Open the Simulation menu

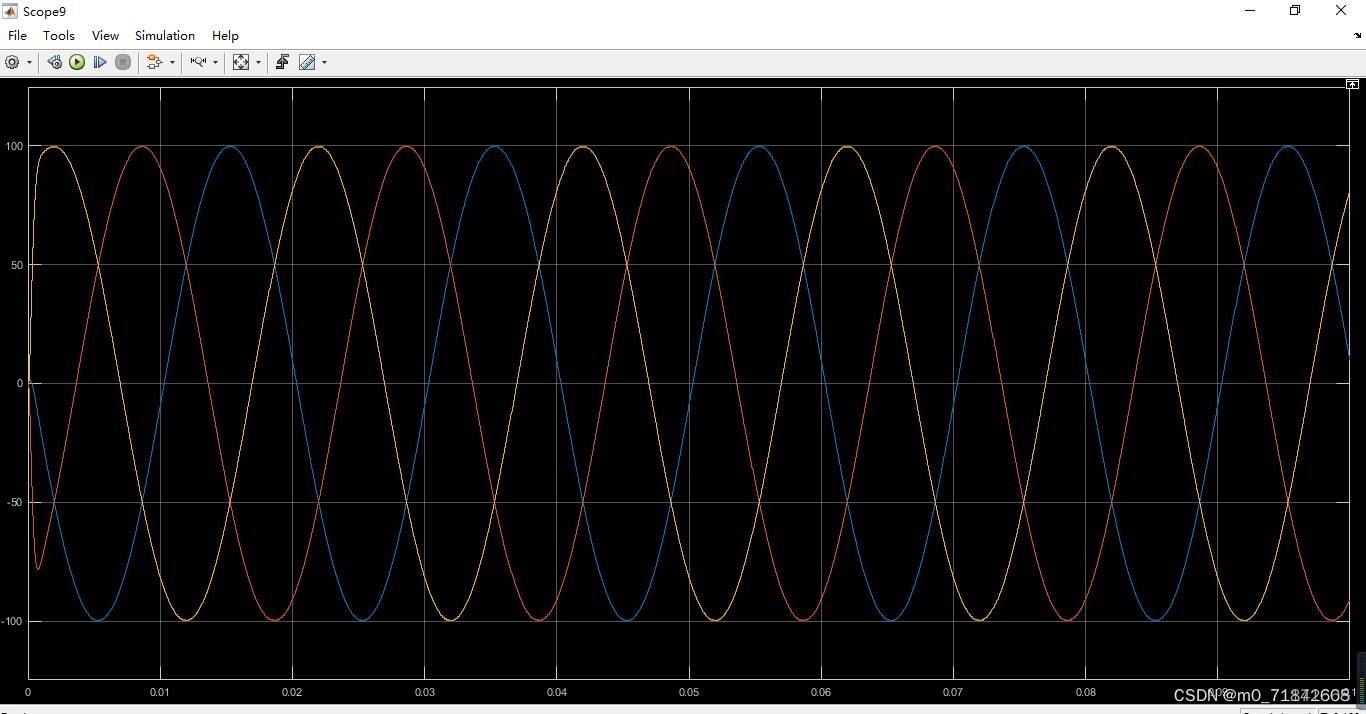pos(164,35)
